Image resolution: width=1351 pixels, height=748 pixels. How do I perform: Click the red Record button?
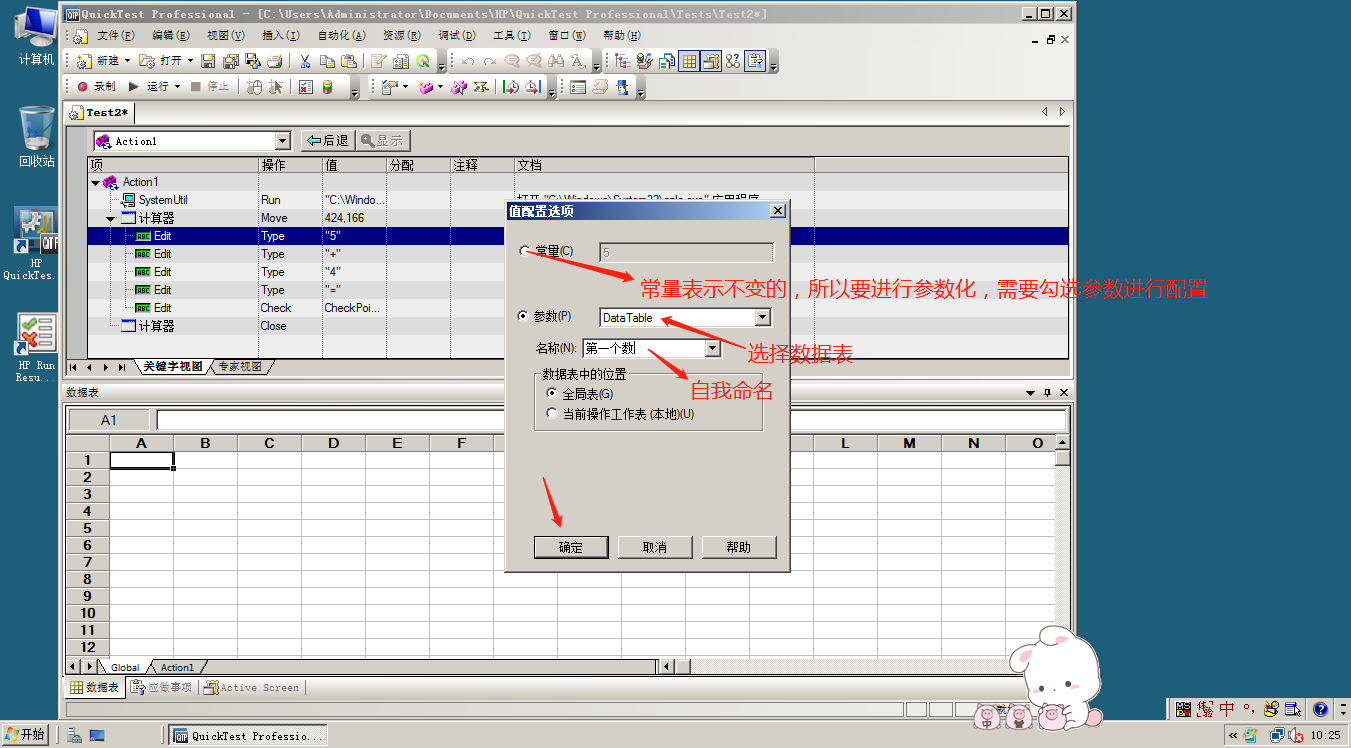point(82,86)
